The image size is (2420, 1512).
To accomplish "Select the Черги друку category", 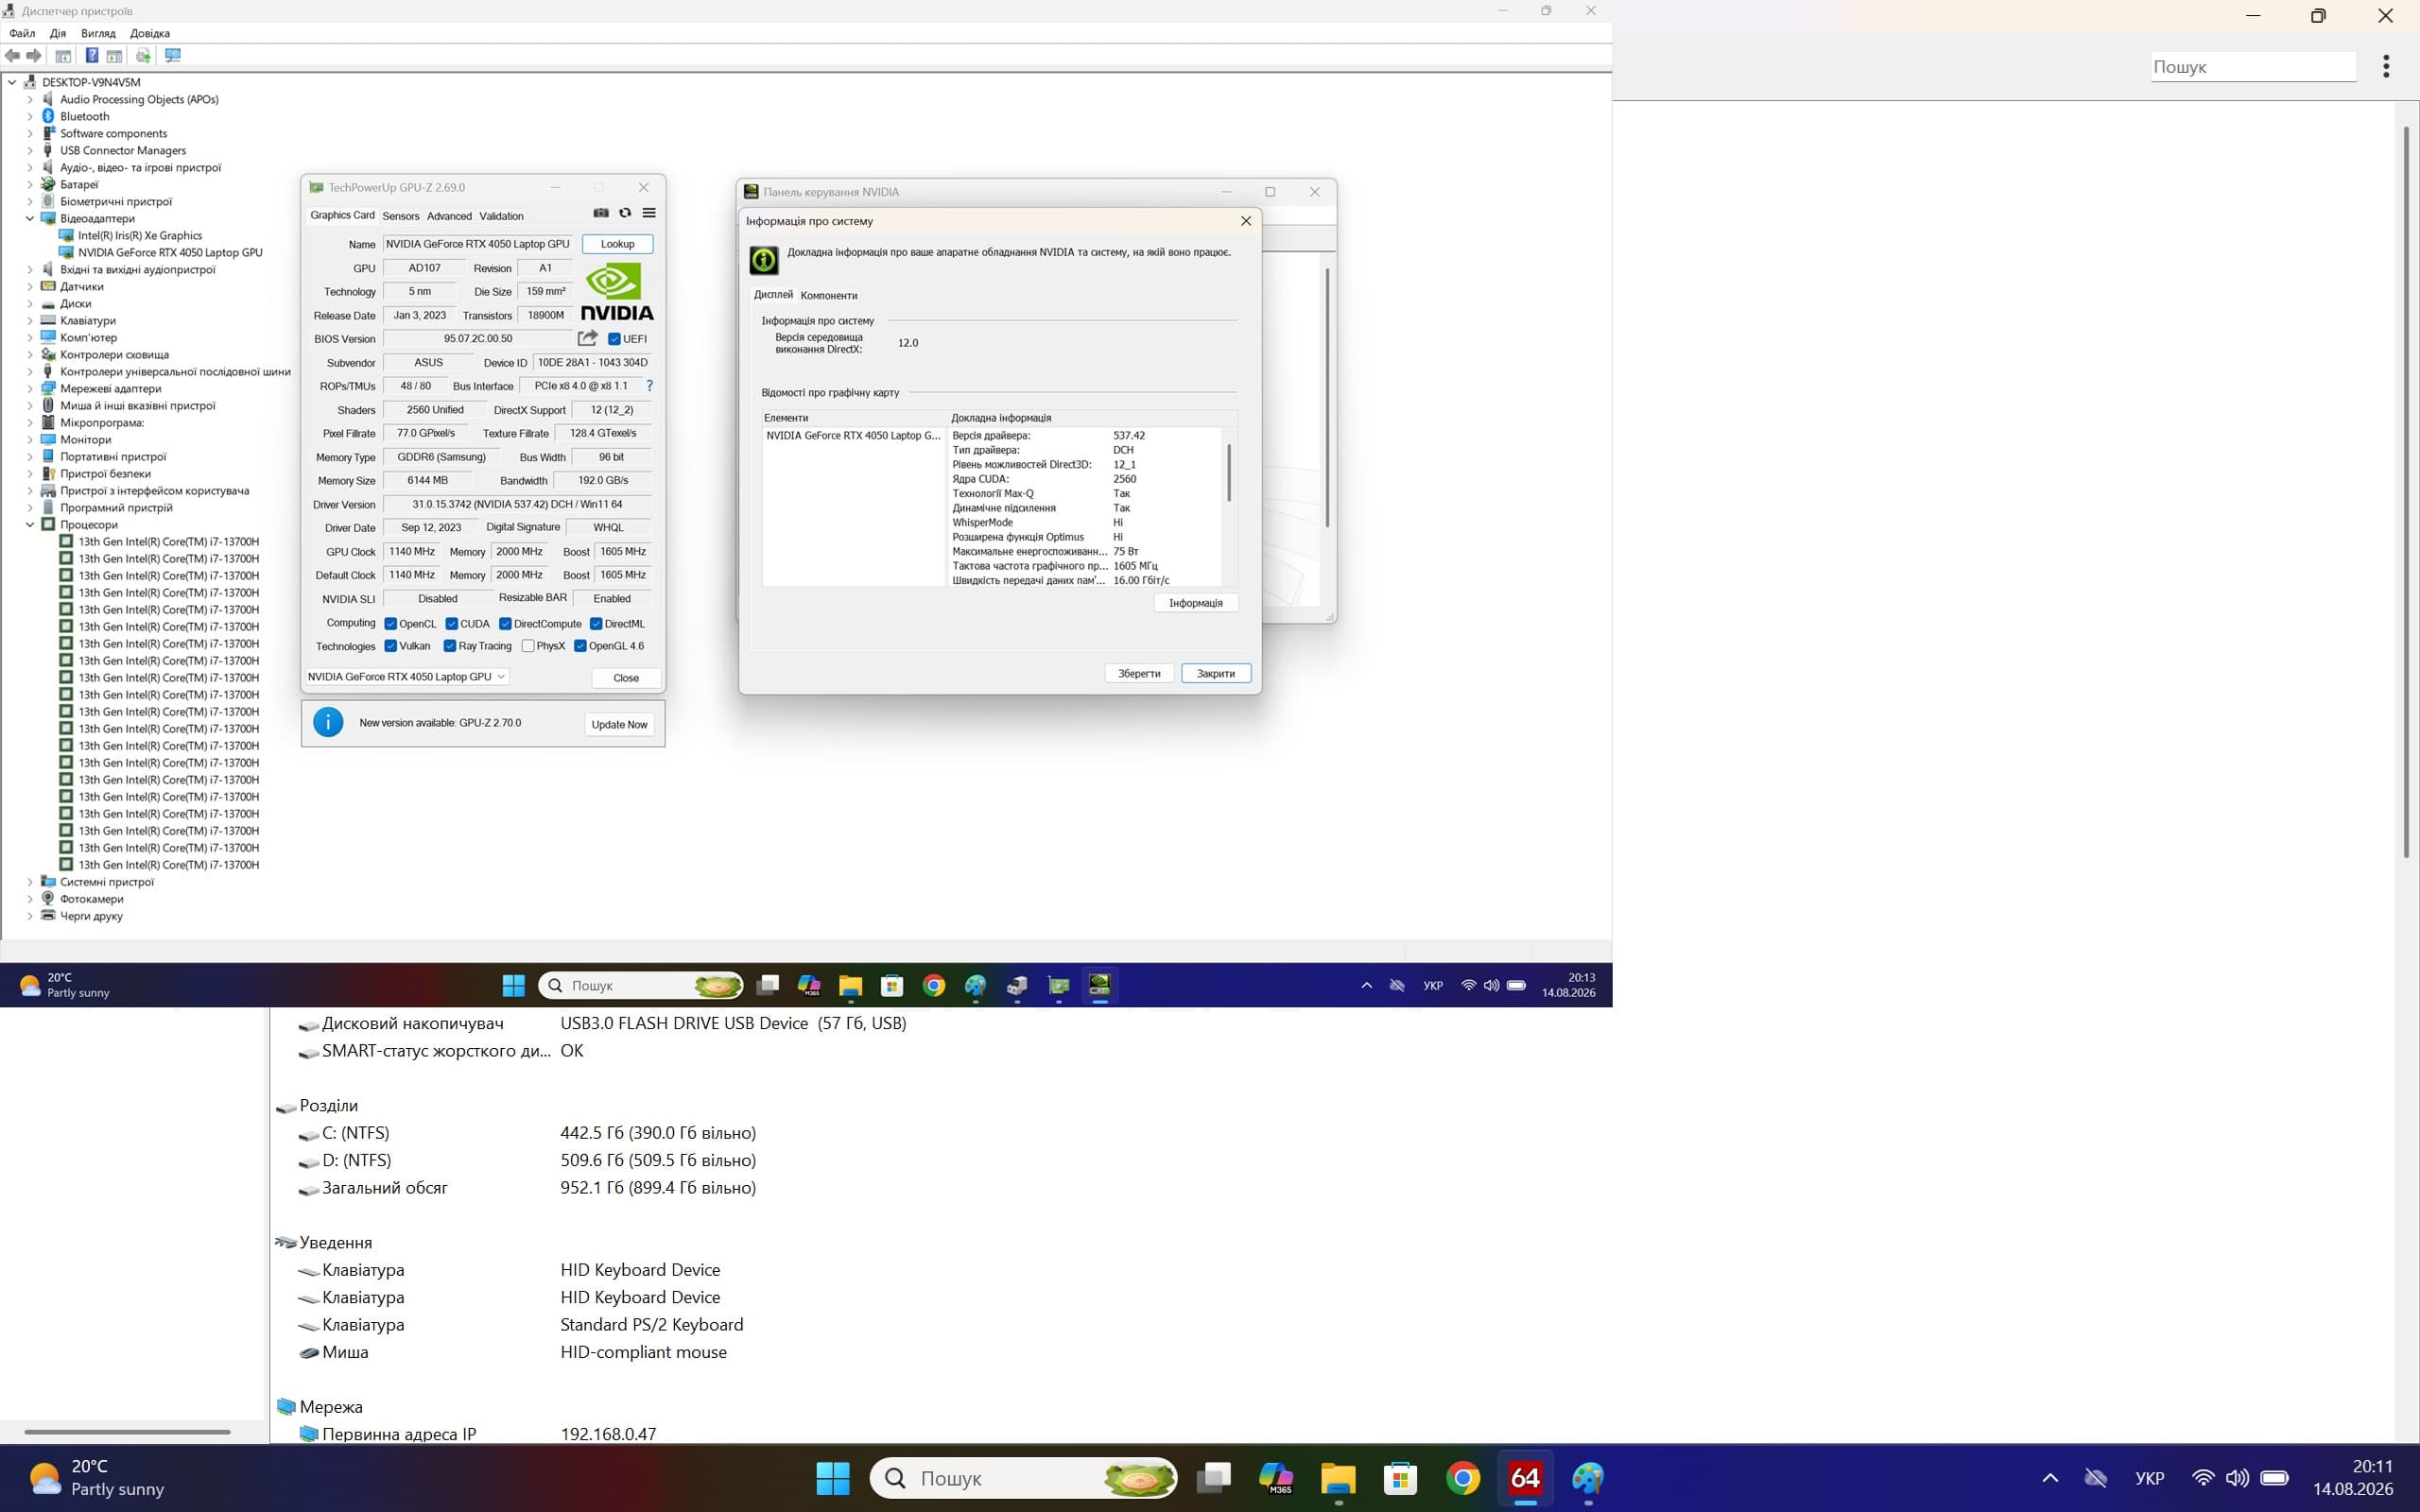I will (91, 916).
